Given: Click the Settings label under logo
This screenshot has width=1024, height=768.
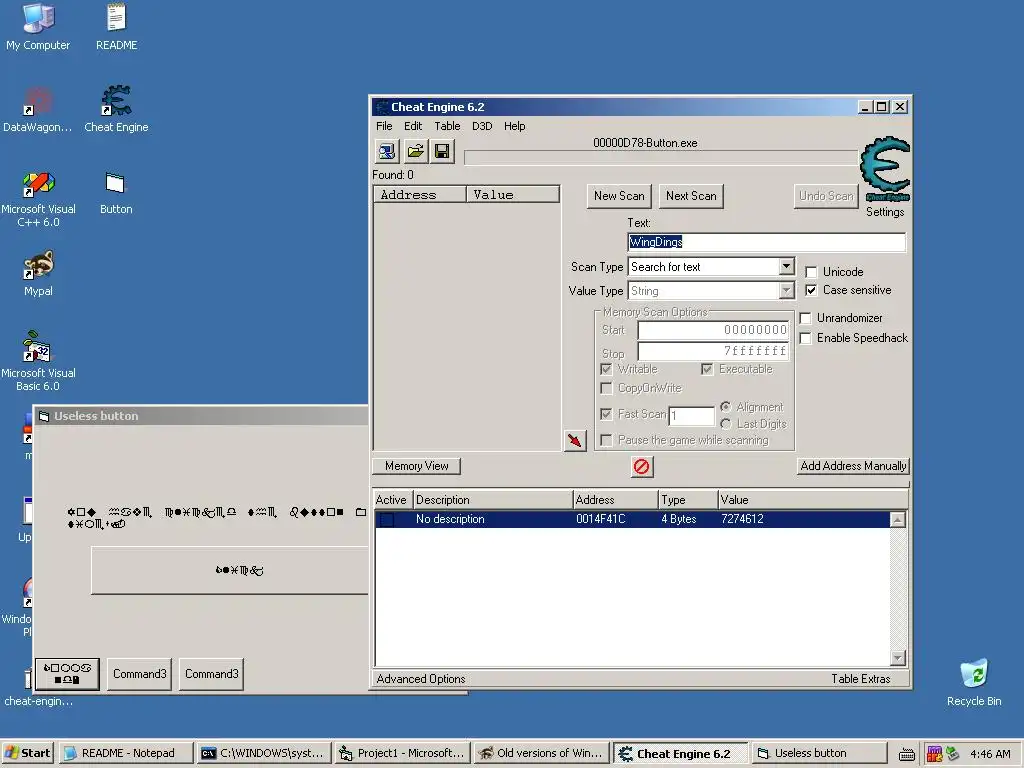Looking at the screenshot, I should click(x=885, y=212).
